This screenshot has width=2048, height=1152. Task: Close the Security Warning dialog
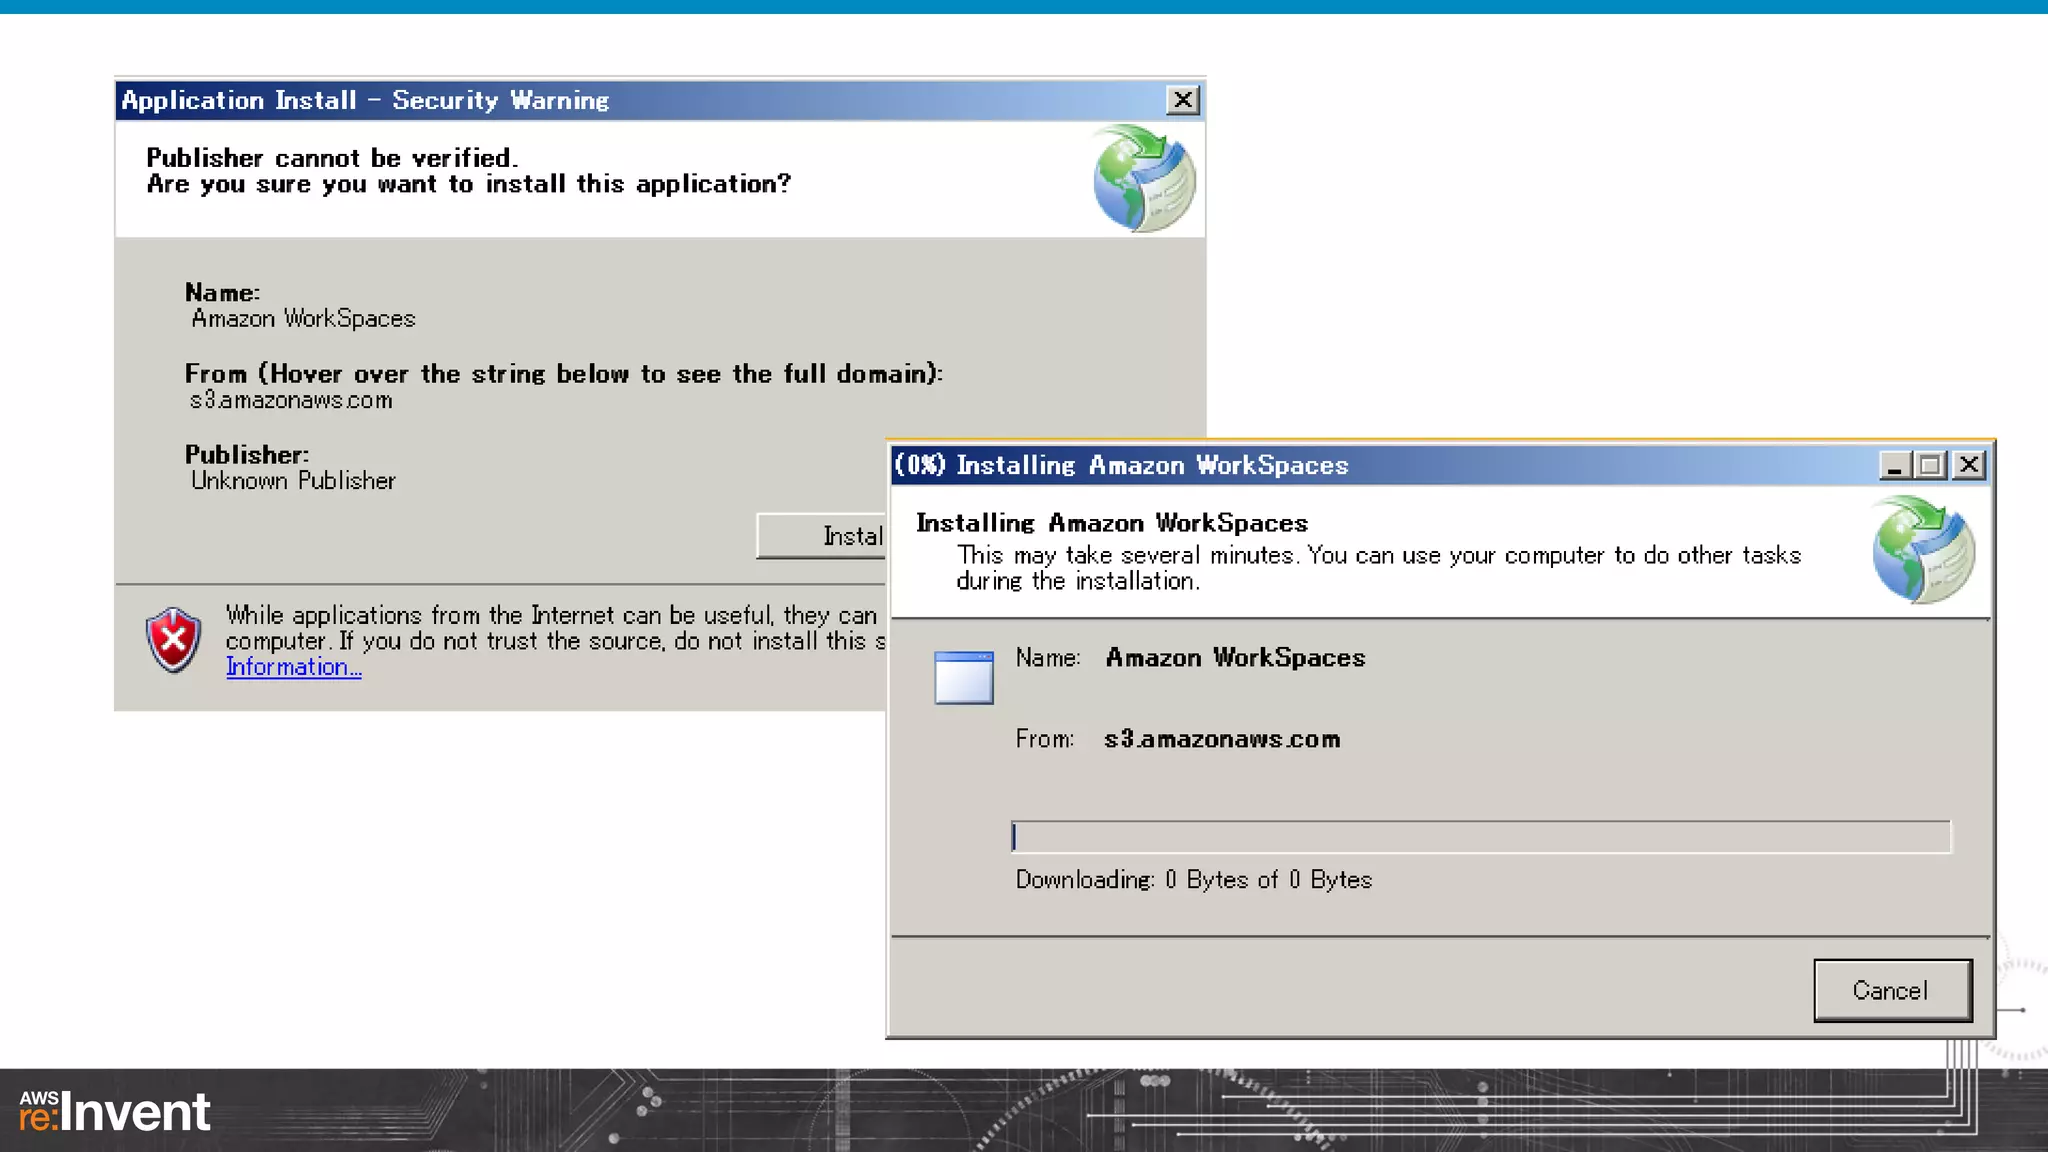click(1183, 100)
